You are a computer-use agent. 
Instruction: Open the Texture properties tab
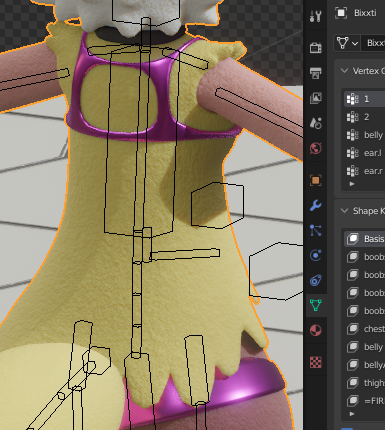coord(315,362)
